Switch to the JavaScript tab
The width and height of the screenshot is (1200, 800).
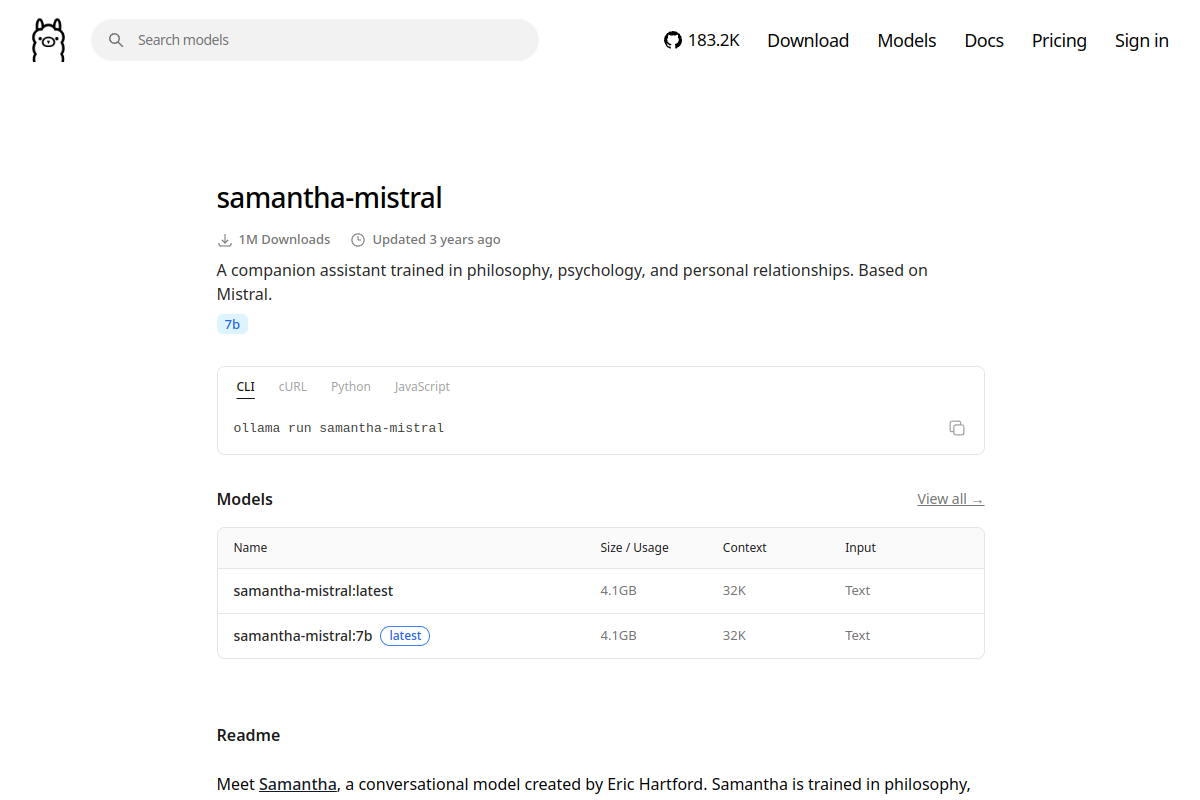pos(422,387)
